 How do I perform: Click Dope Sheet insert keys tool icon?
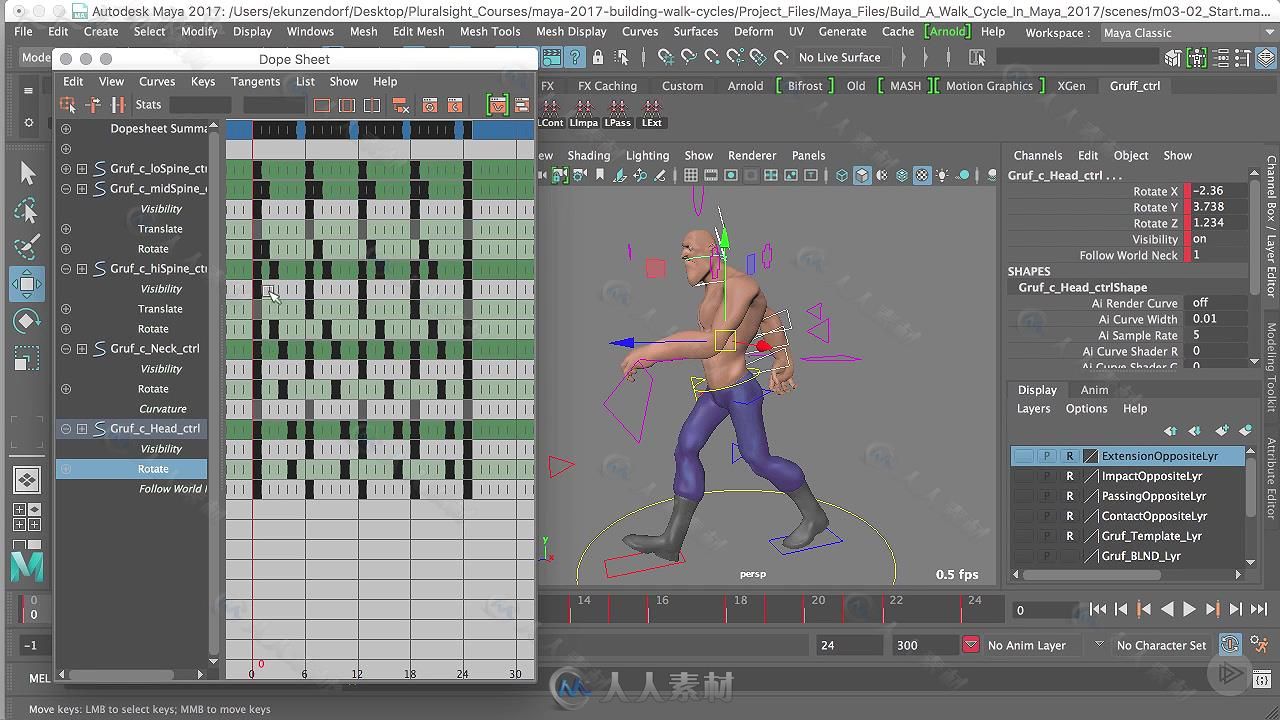click(x=118, y=104)
